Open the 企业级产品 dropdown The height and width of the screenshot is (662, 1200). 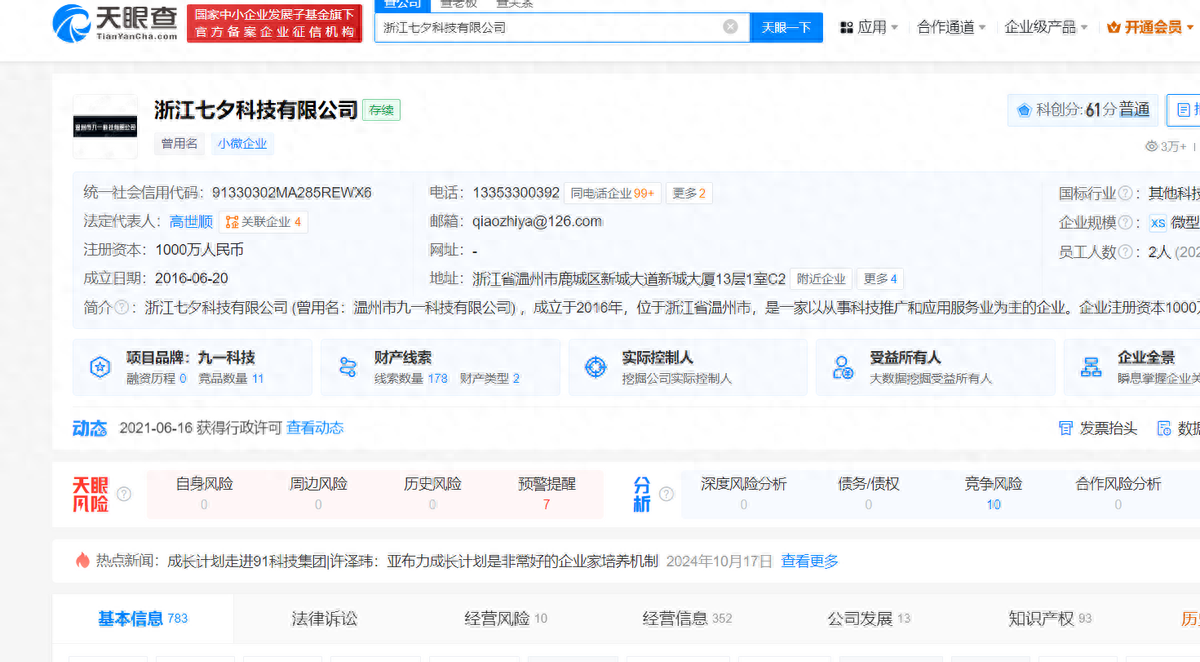pos(1045,27)
